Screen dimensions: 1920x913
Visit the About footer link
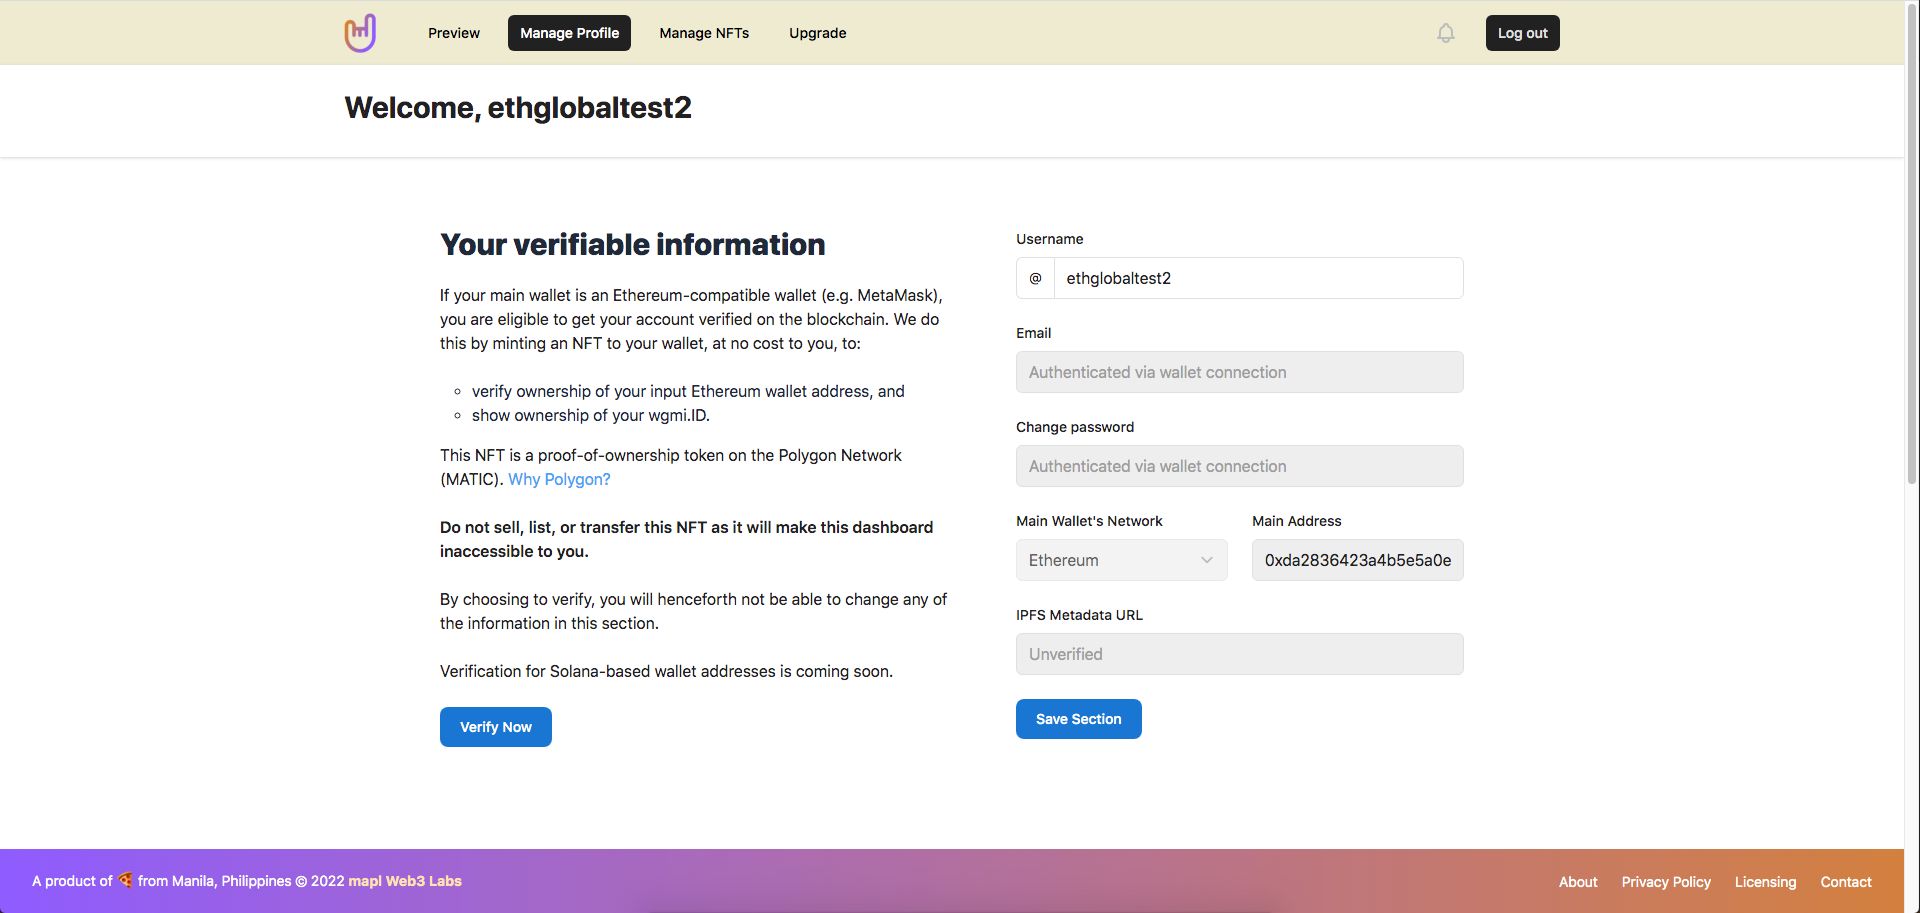[1578, 882]
